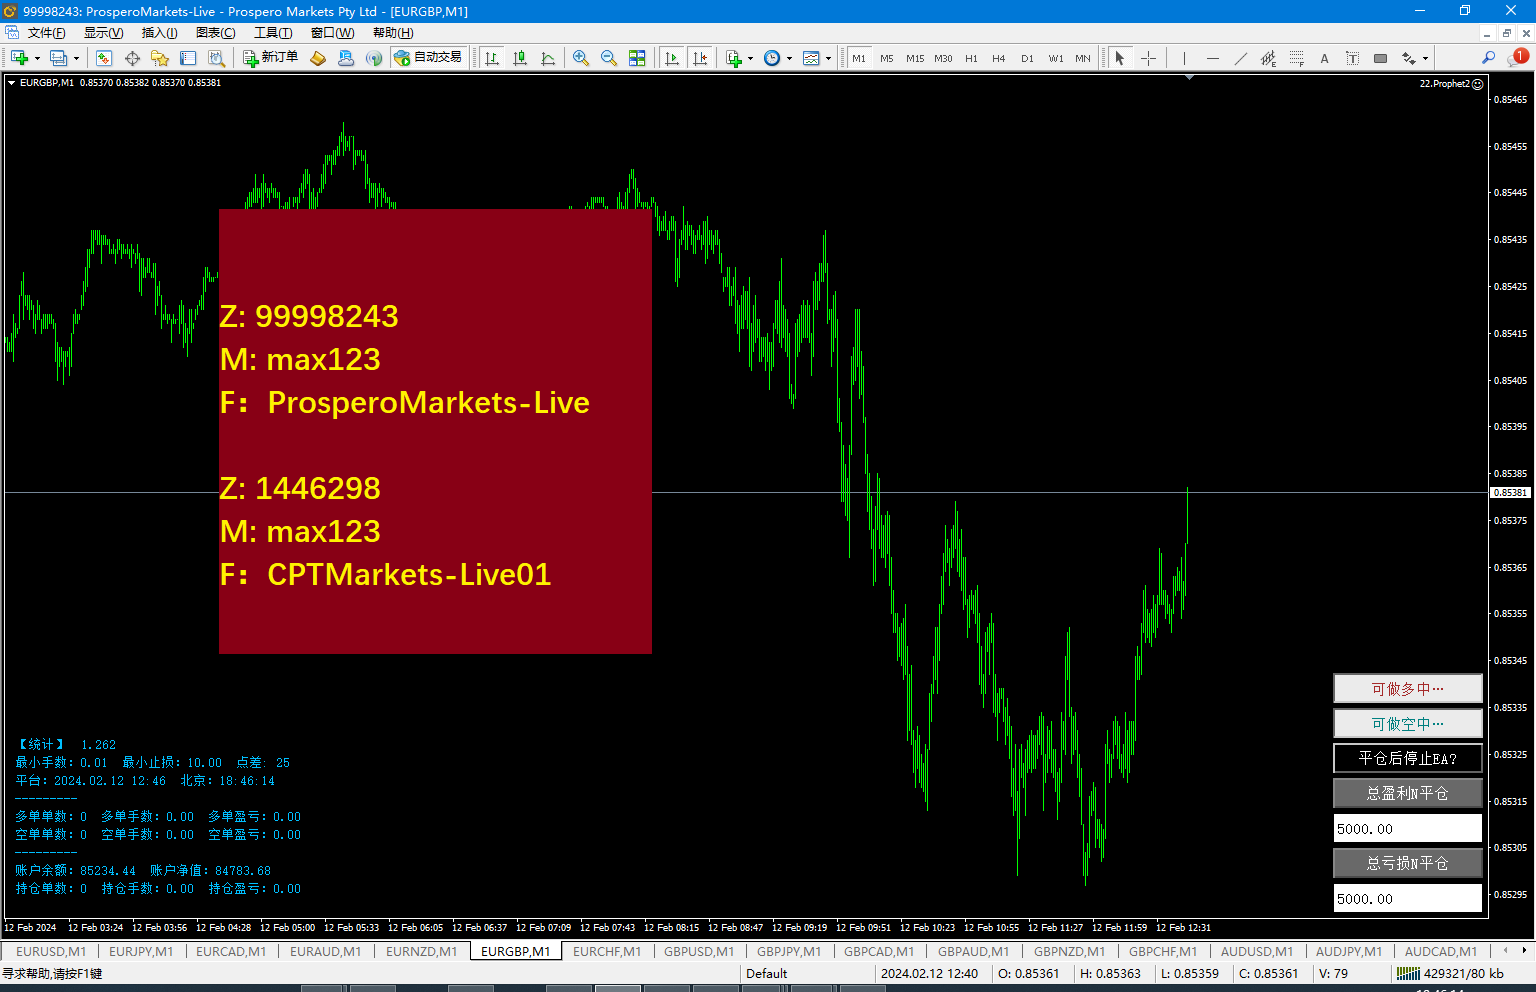Screen dimensions: 1536x992
Task: Expand the periods dropdown arrow
Action: click(789, 58)
